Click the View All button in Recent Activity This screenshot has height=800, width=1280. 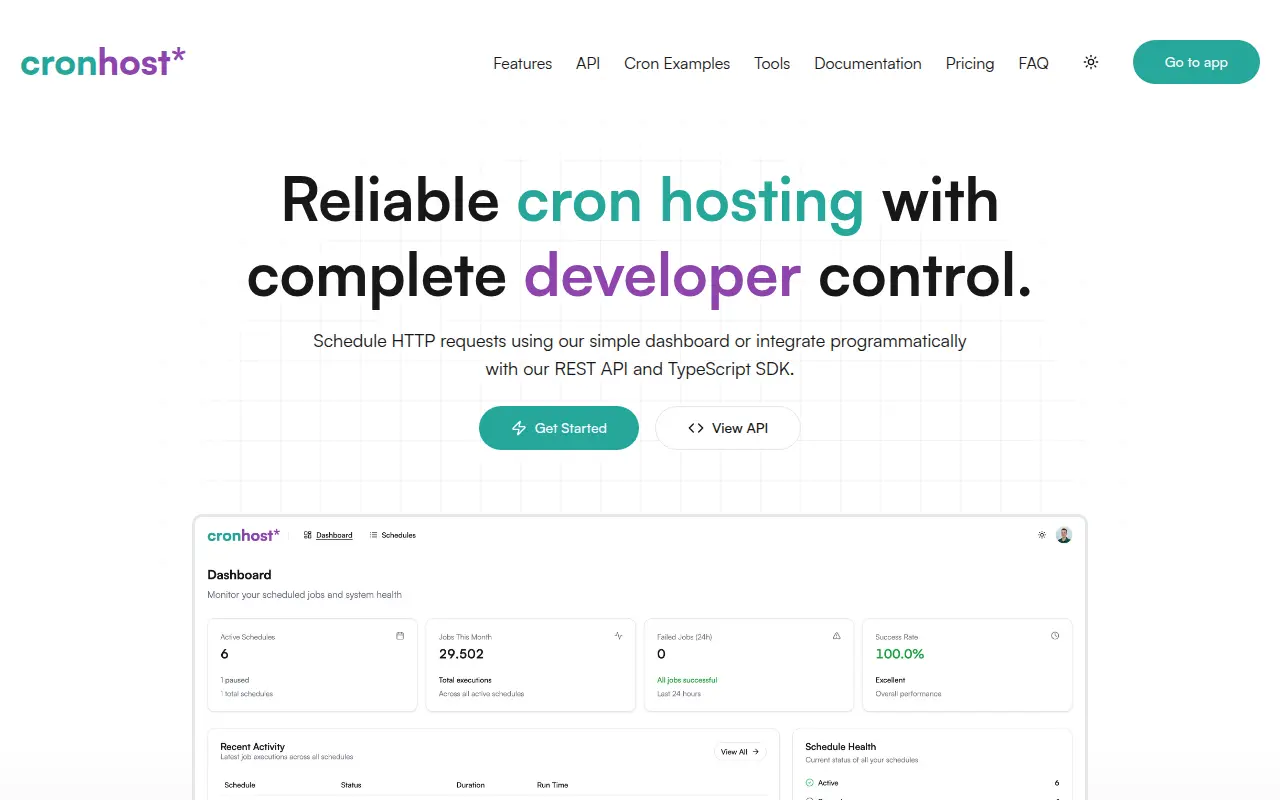coord(740,751)
